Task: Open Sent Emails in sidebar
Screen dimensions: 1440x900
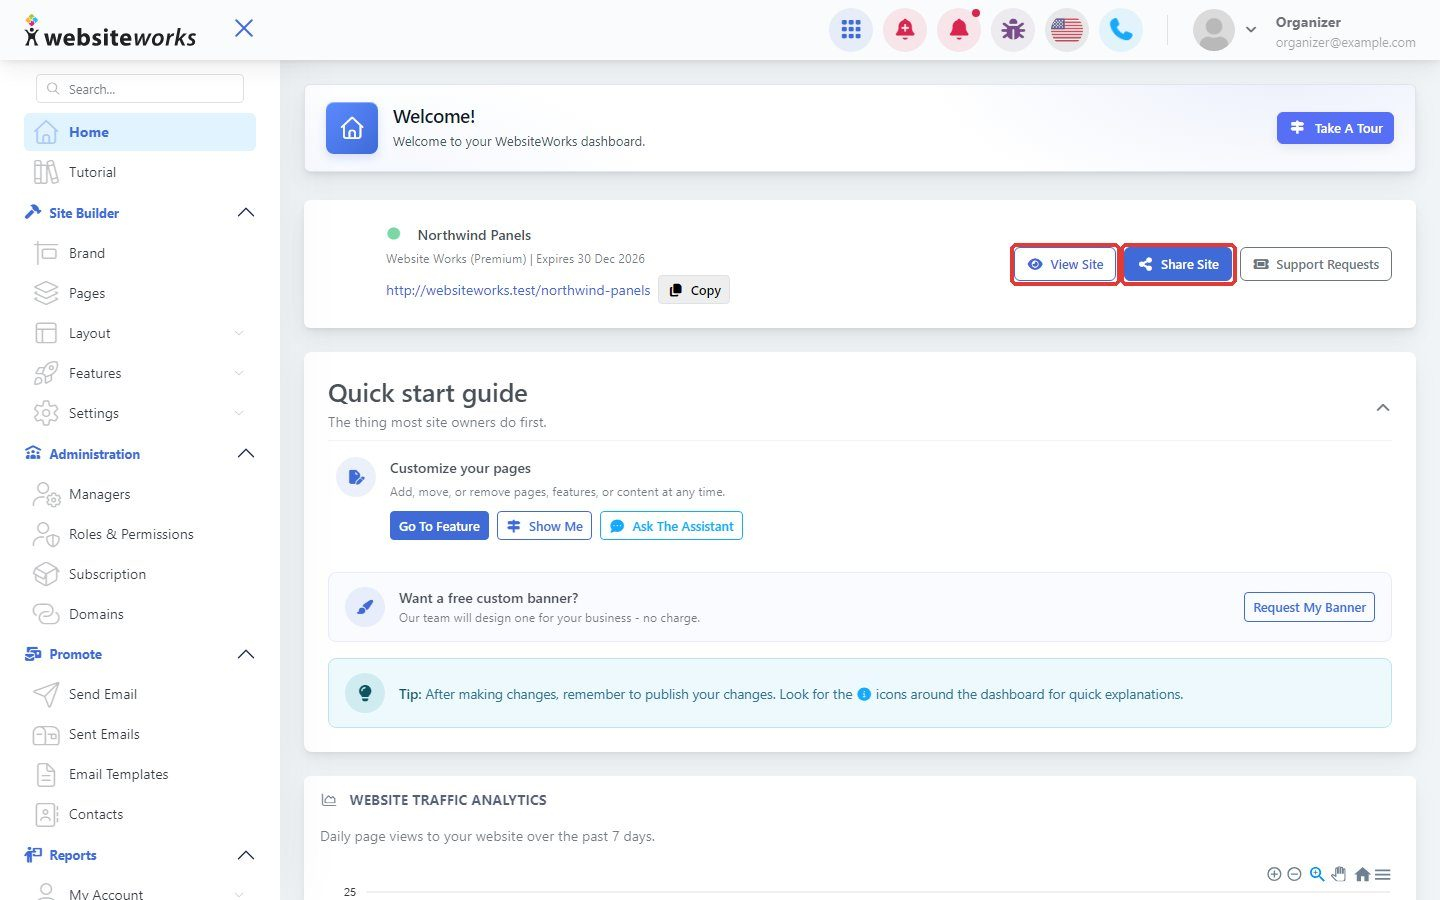Action: 140,734
